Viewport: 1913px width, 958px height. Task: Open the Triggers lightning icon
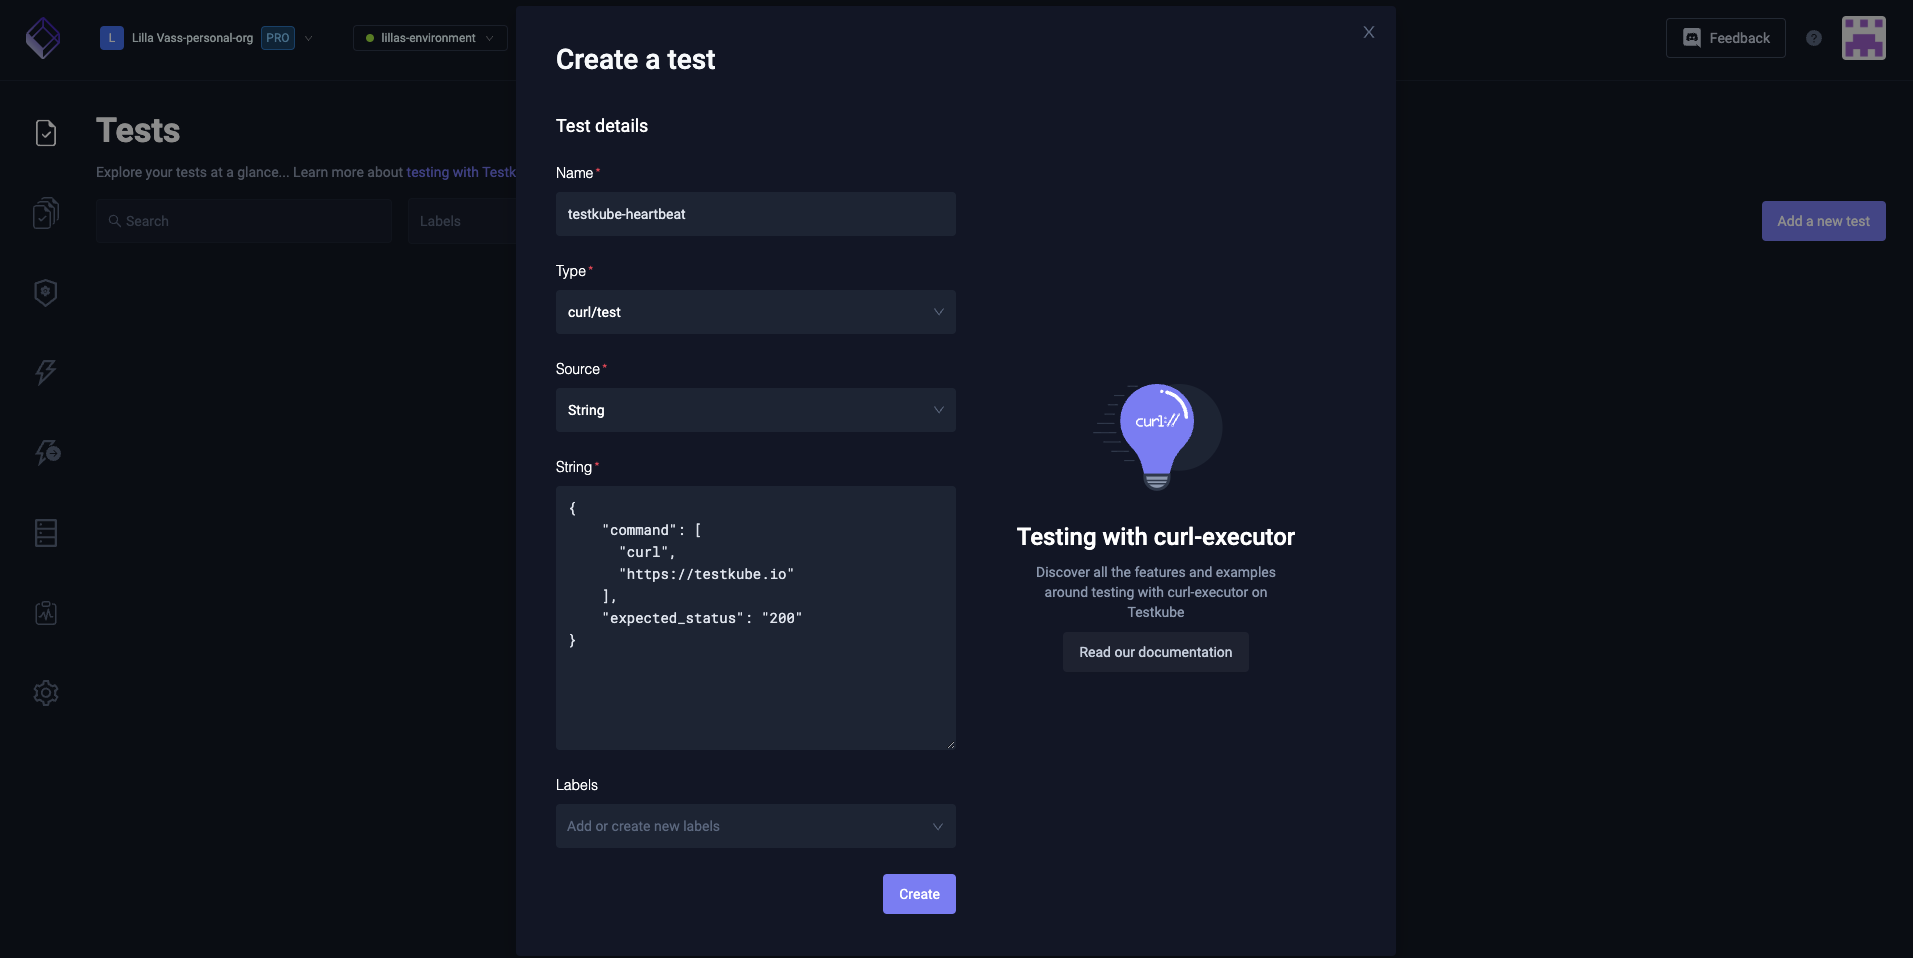coord(45,373)
